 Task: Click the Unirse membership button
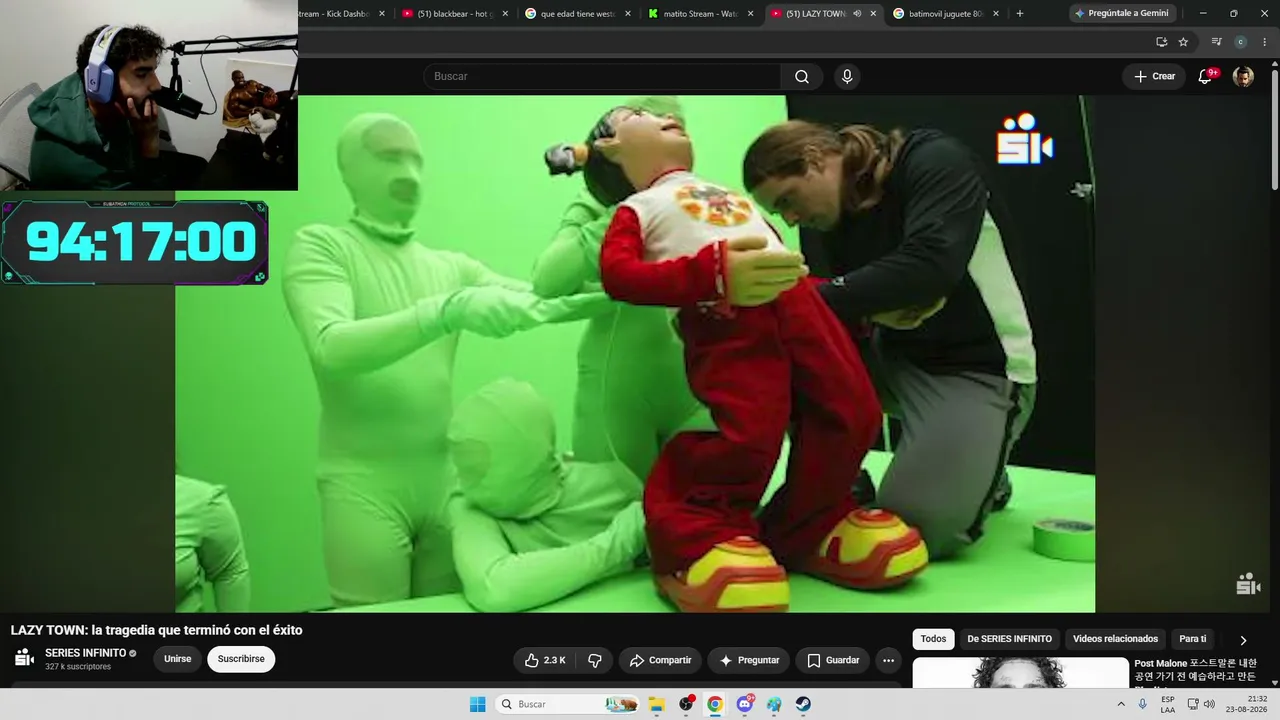tap(177, 659)
